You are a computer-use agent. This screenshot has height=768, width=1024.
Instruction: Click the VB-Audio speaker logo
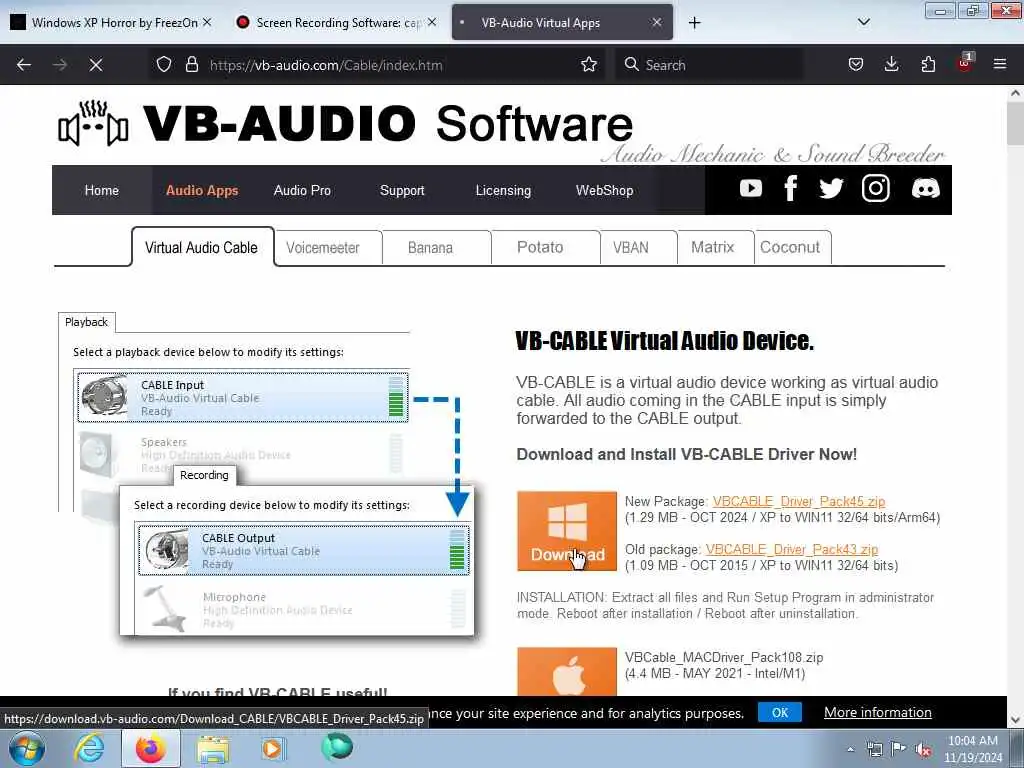pyautogui.click(x=93, y=124)
